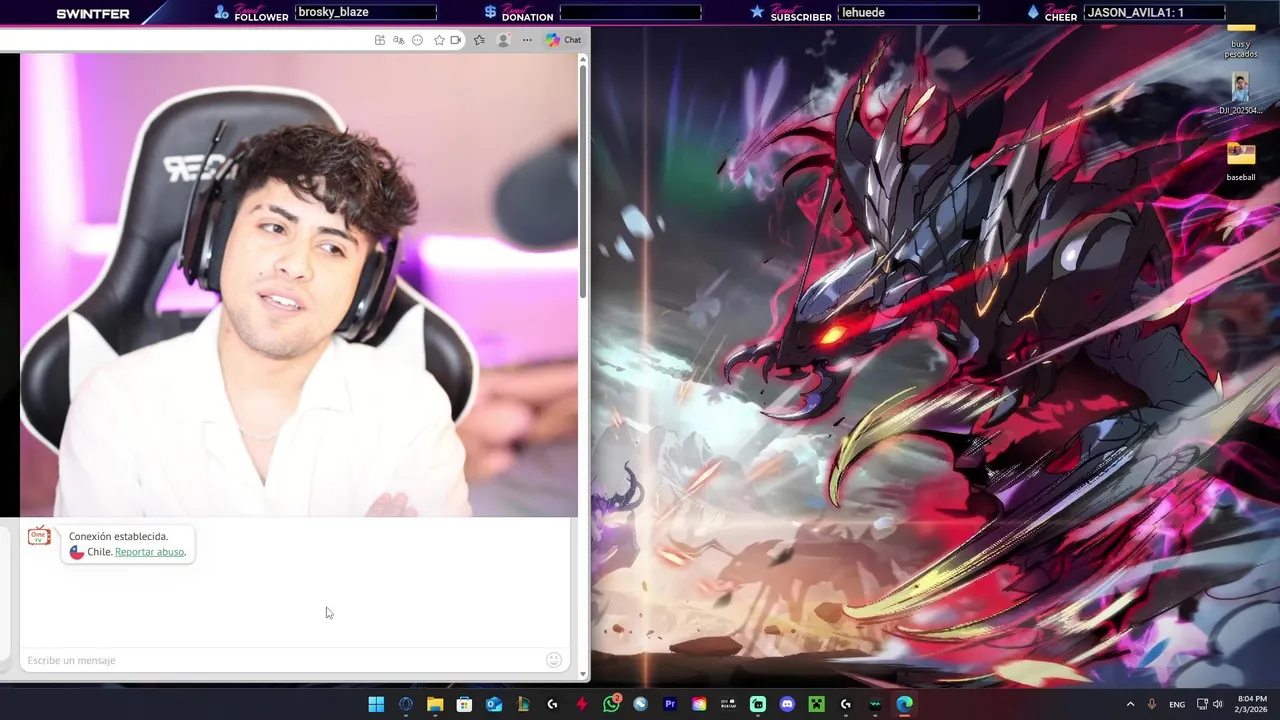Open Microsoft Store from the taskbar
The width and height of the screenshot is (1280, 720).
pos(464,704)
